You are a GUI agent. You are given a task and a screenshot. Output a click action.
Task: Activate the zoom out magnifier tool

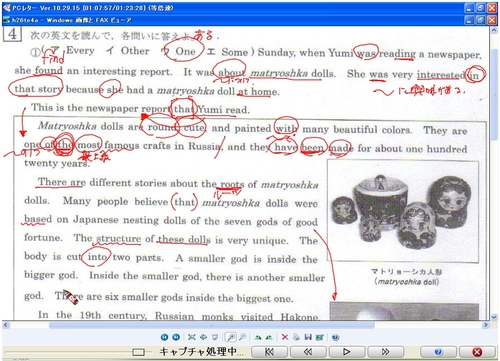click(x=242, y=337)
